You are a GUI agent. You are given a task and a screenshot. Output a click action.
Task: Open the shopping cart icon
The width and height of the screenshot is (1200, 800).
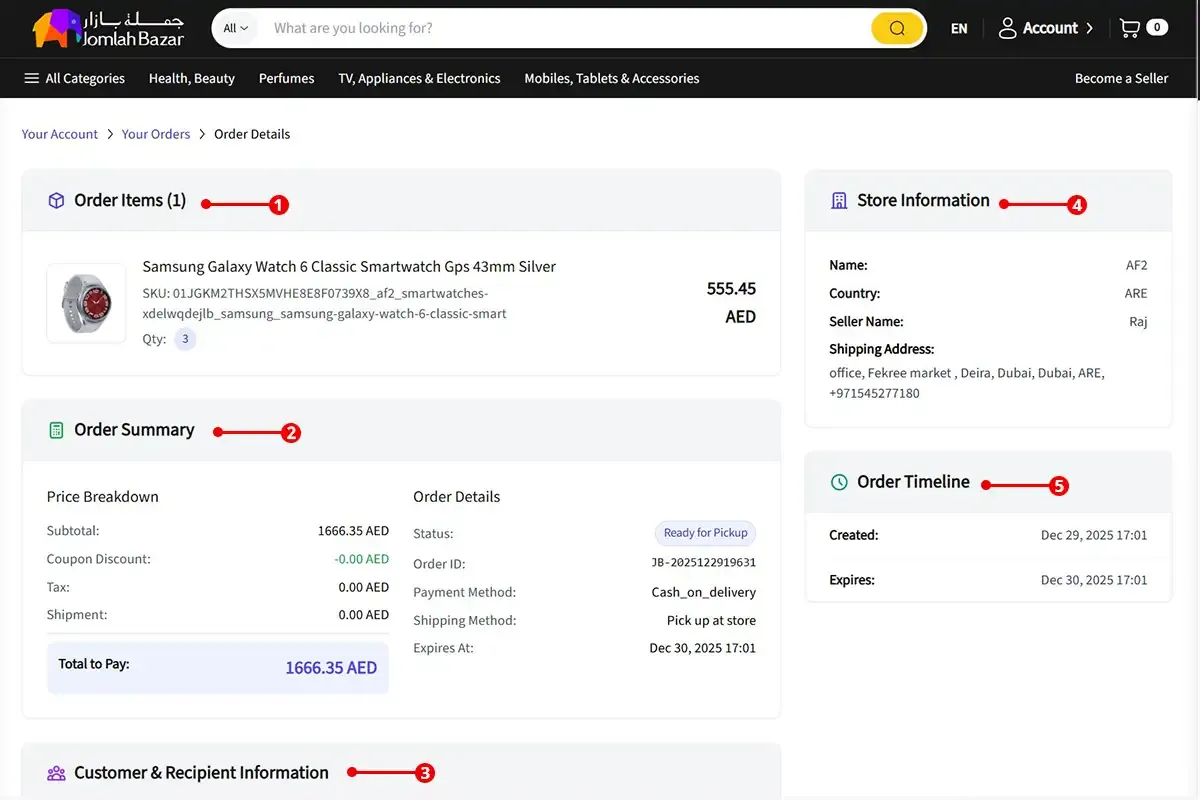pos(1130,28)
